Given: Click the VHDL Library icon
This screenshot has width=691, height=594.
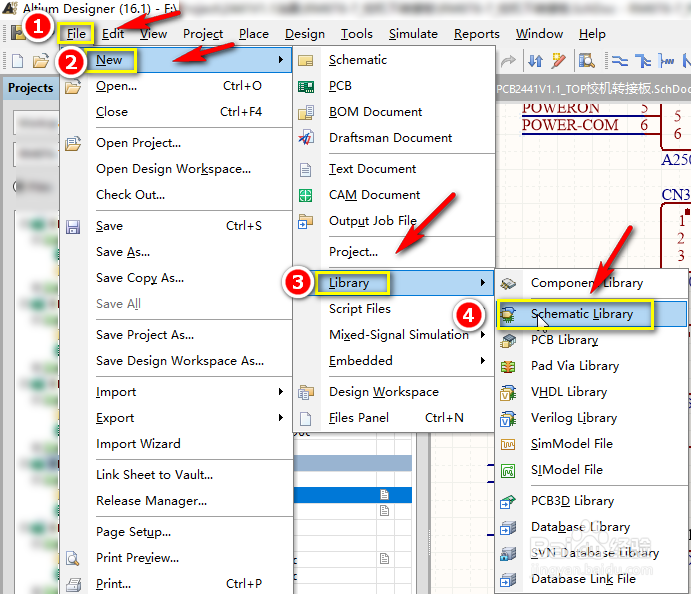Looking at the screenshot, I should point(508,392).
